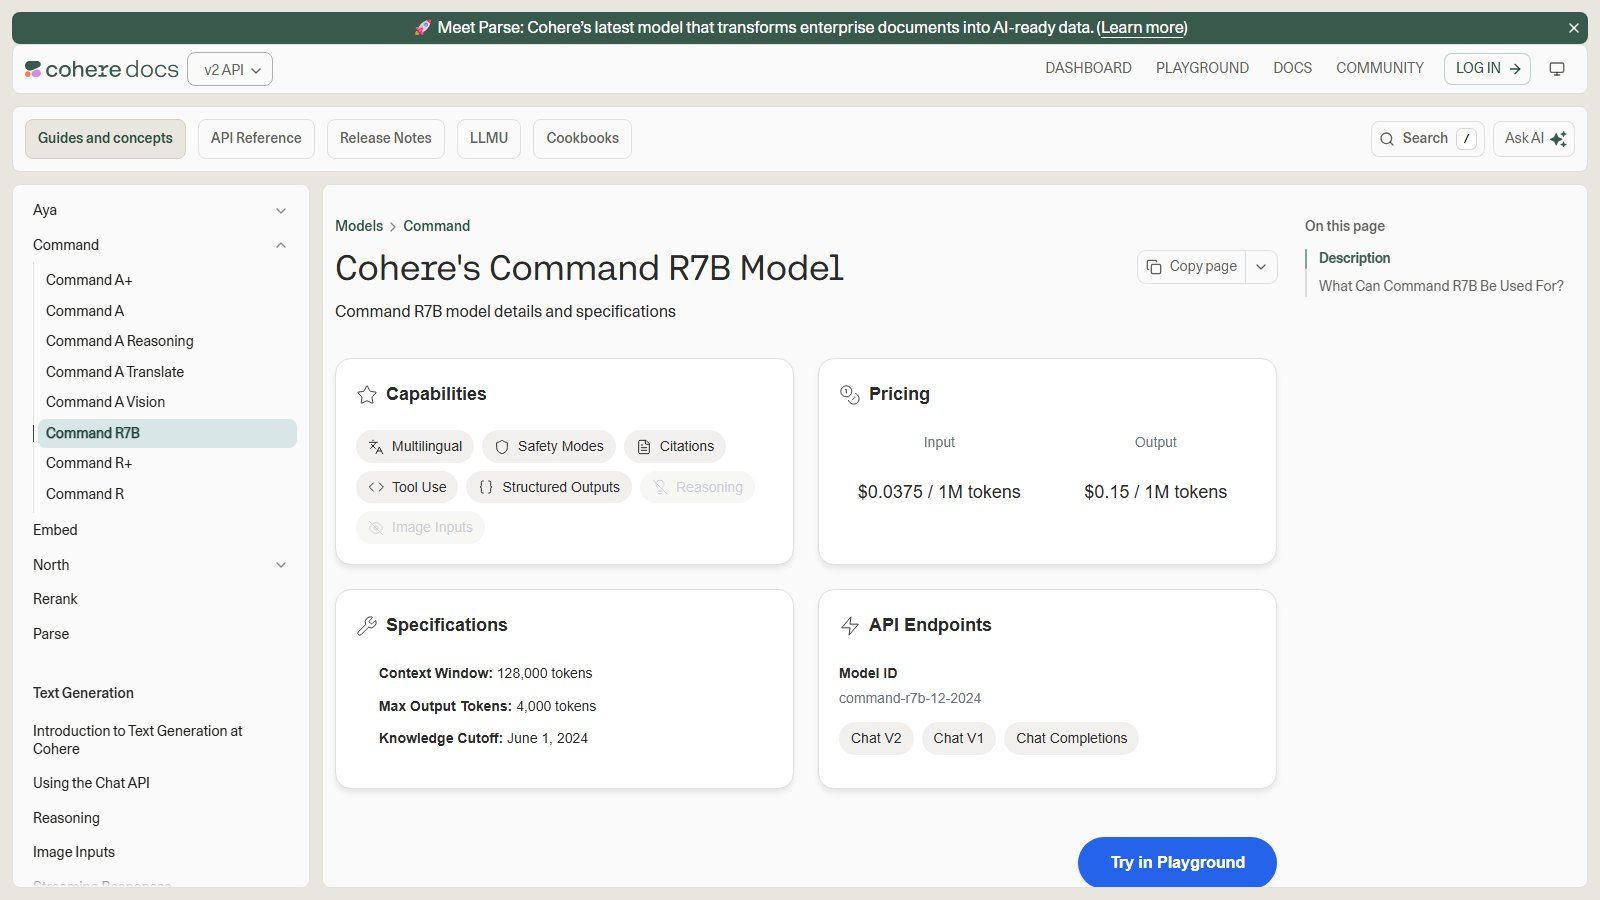
Task: Click the Log In button
Action: tap(1487, 68)
